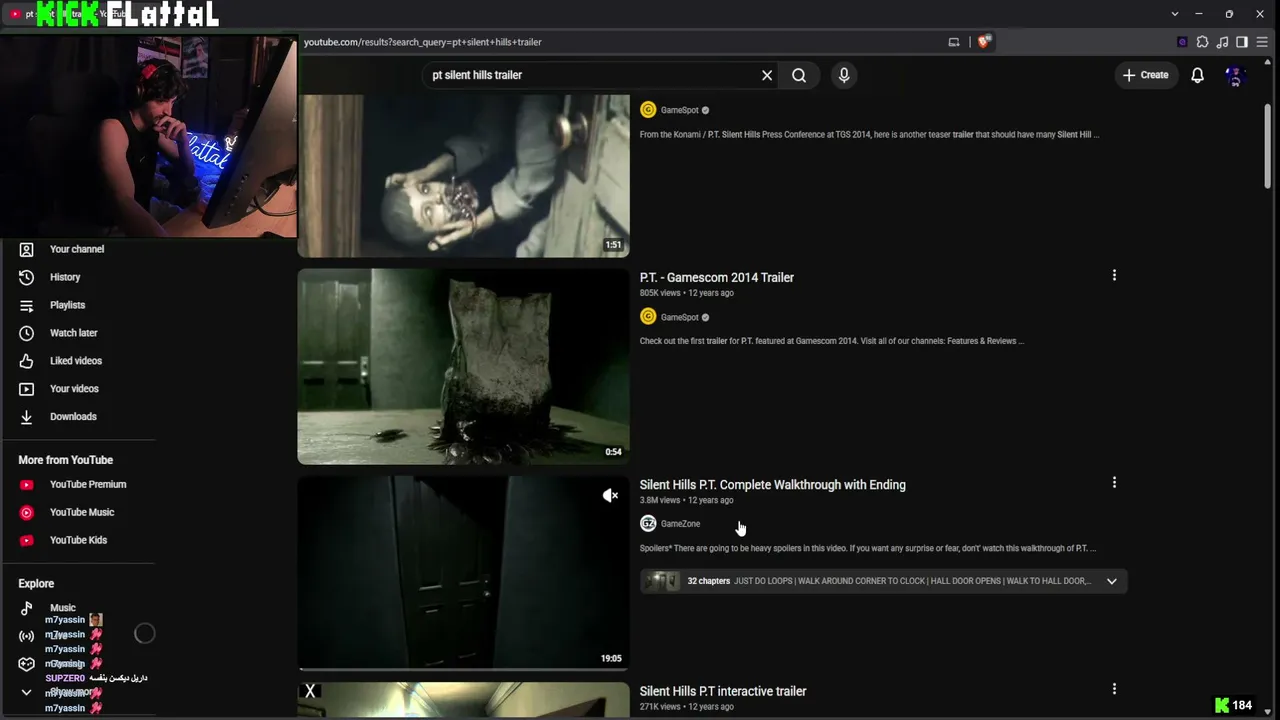Open the account avatar menu
The image size is (1280, 720).
pos(1235,75)
